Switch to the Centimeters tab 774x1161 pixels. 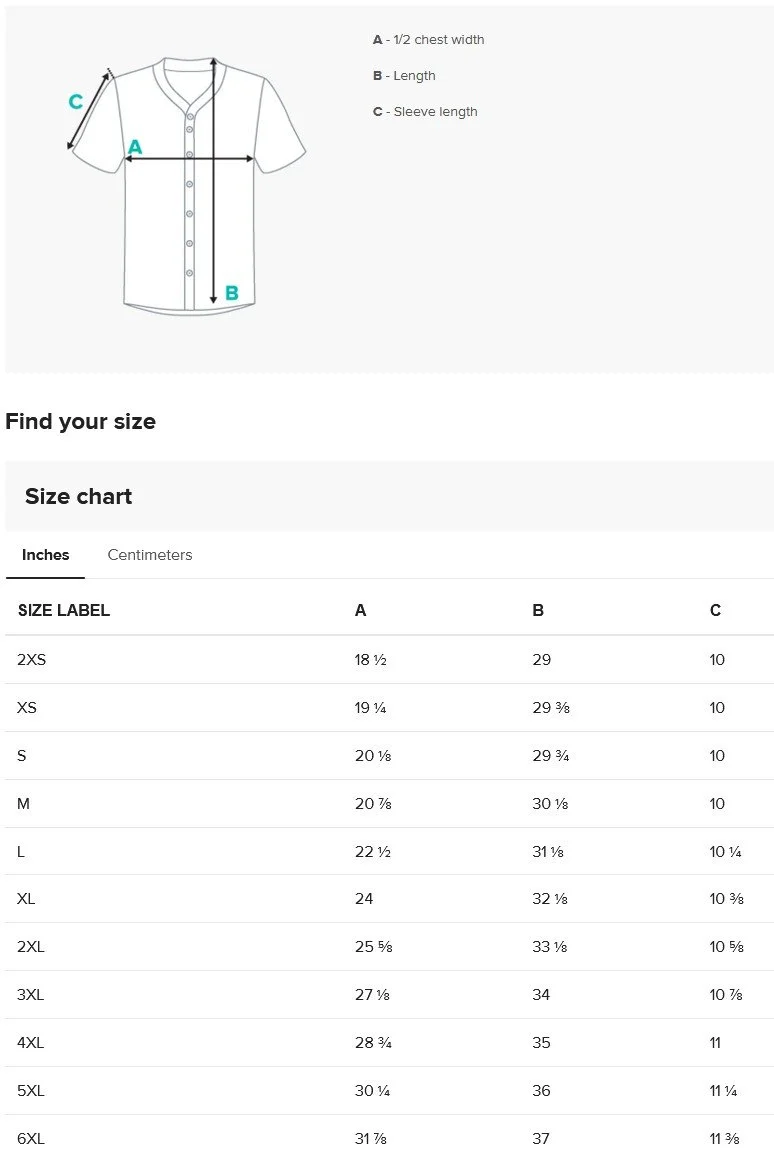pos(149,555)
